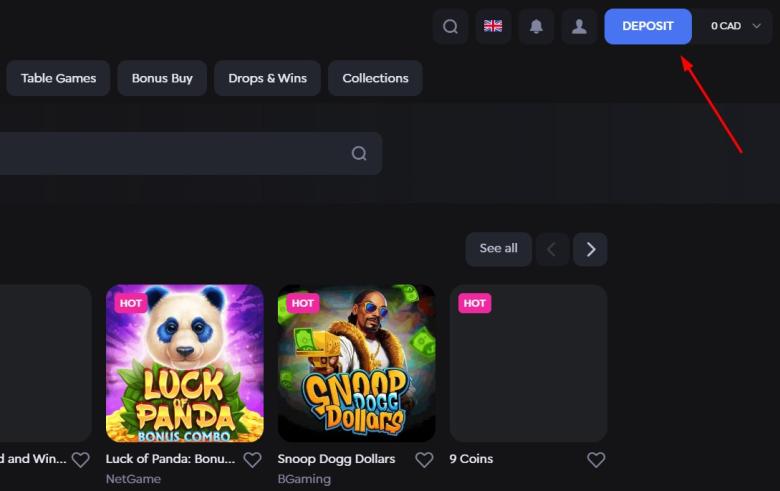Favorite Luck of Panda with heart icon

click(252, 460)
